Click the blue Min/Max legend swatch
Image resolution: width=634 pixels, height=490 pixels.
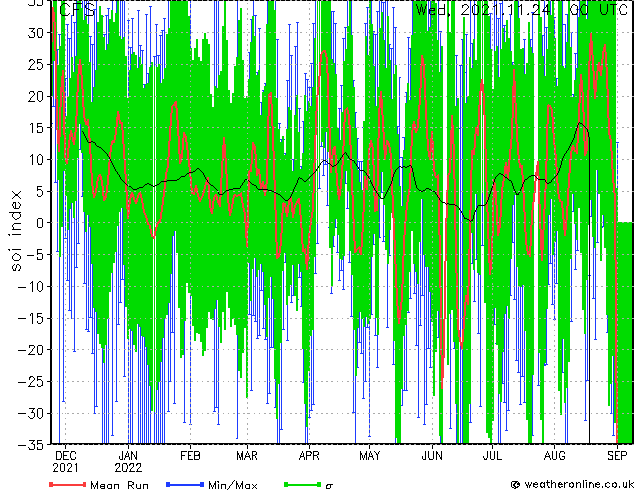coord(185,484)
